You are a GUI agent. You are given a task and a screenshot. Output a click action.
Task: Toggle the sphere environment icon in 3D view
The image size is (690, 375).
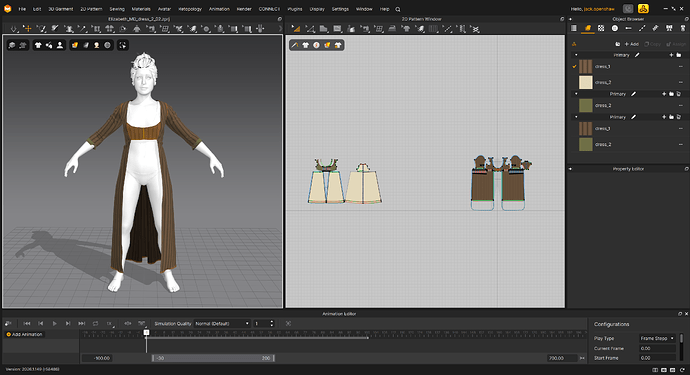coord(107,45)
